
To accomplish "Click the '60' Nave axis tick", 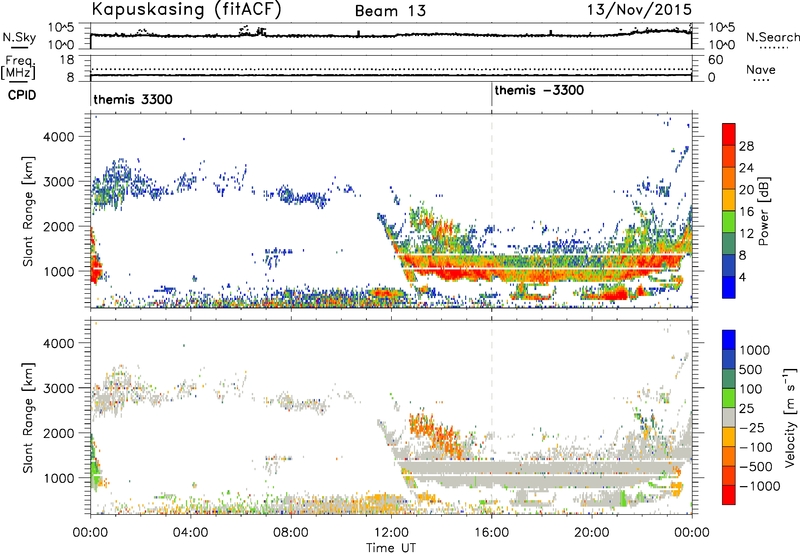I will tap(715, 60).
